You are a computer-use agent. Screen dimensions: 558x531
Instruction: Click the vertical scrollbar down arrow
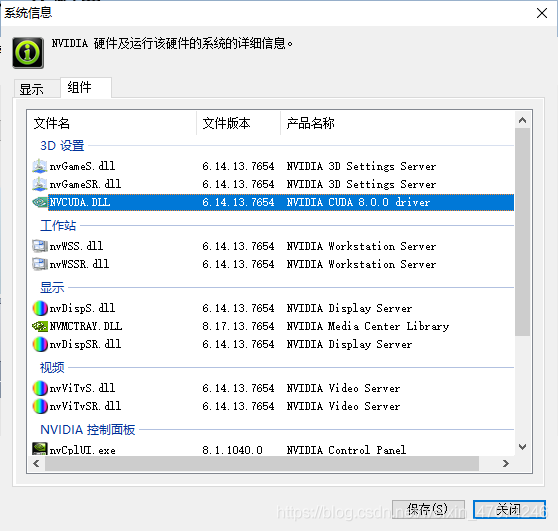[522, 447]
